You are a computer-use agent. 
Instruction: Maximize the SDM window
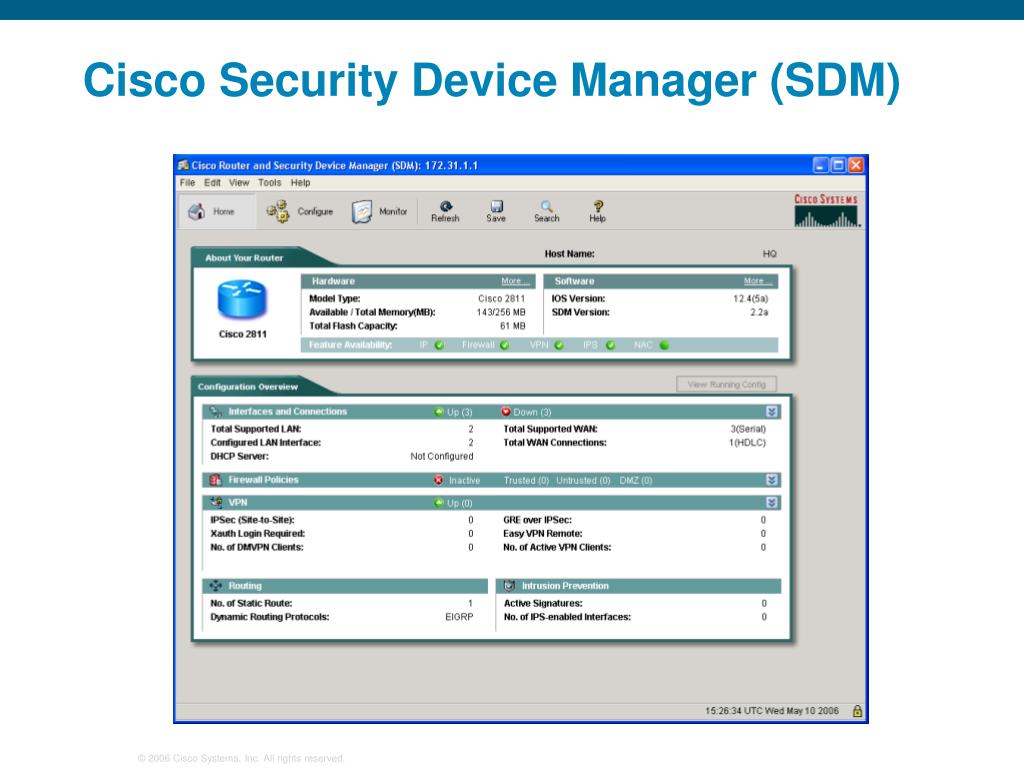click(838, 165)
